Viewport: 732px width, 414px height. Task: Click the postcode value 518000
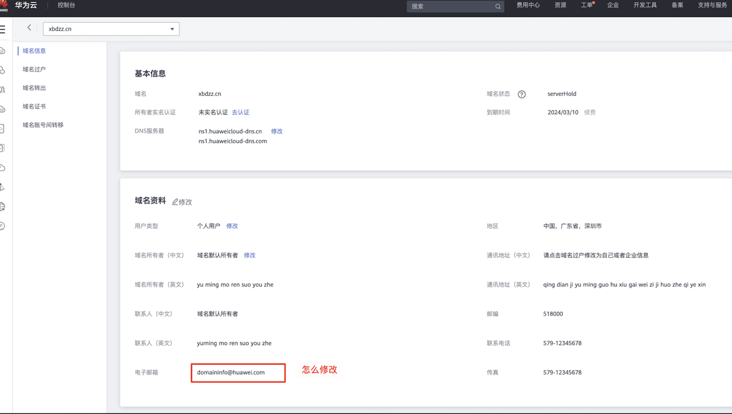click(x=553, y=314)
